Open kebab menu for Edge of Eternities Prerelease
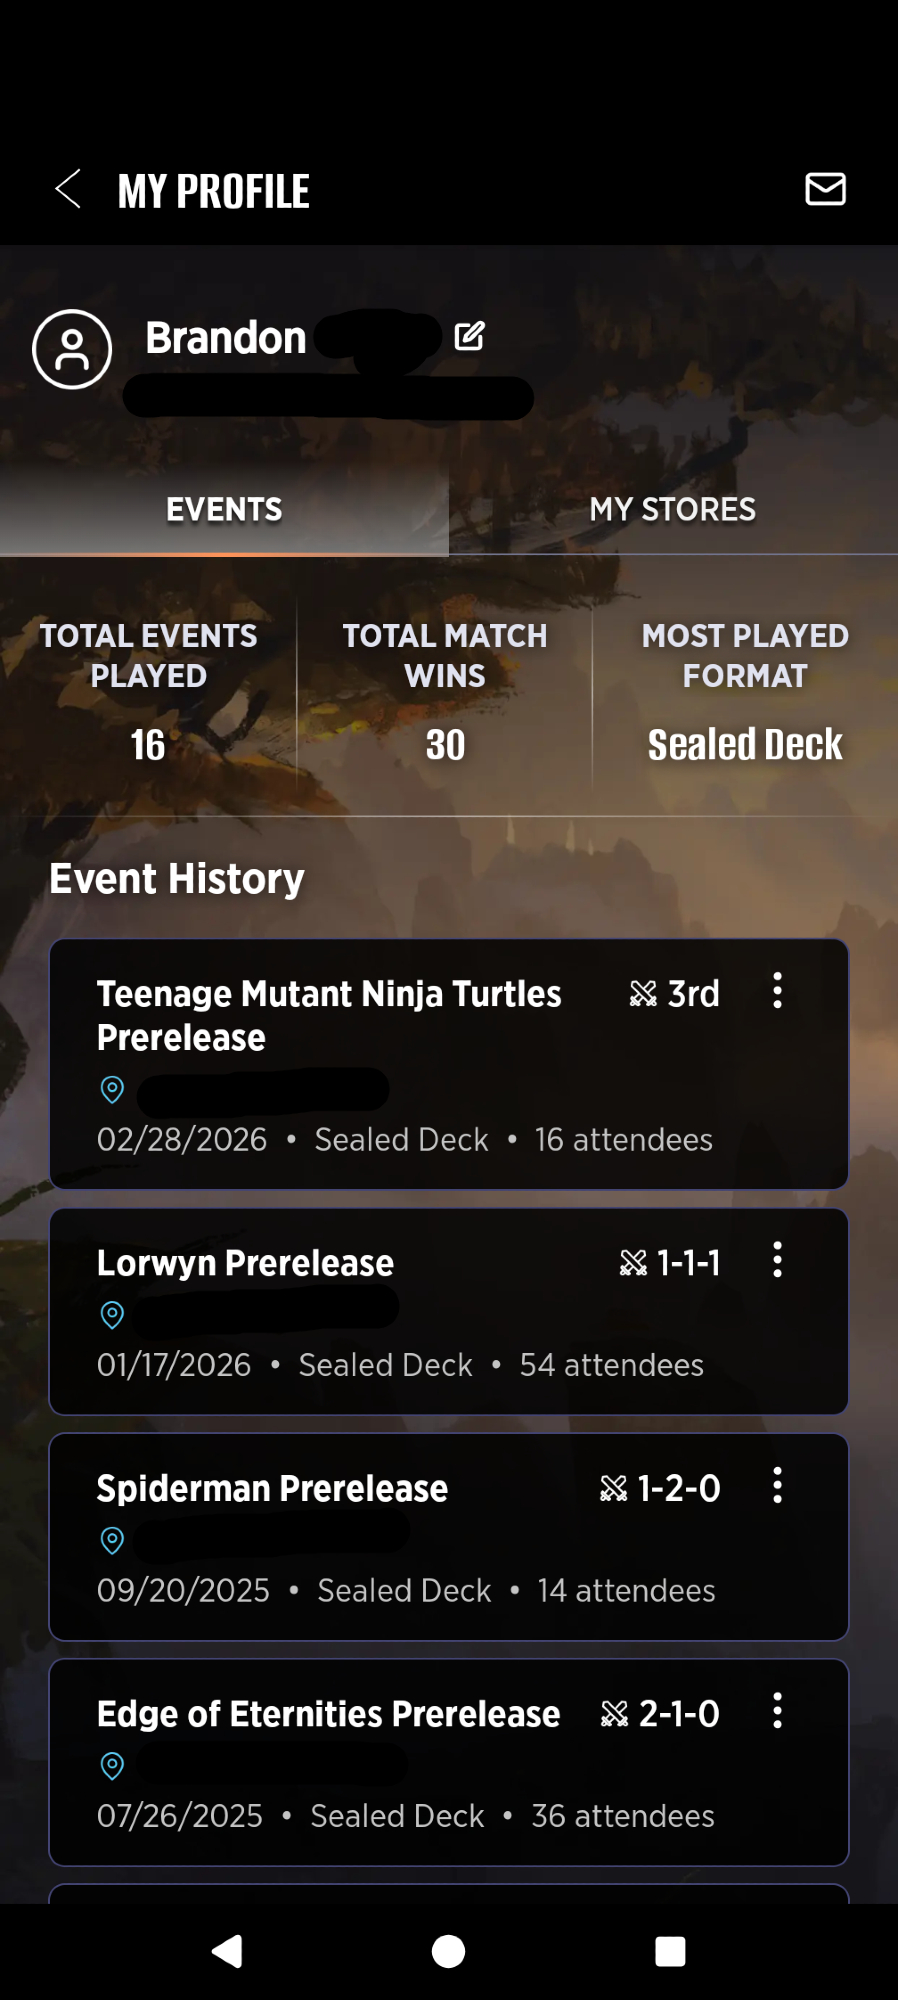This screenshot has width=898, height=2000. click(x=777, y=1711)
